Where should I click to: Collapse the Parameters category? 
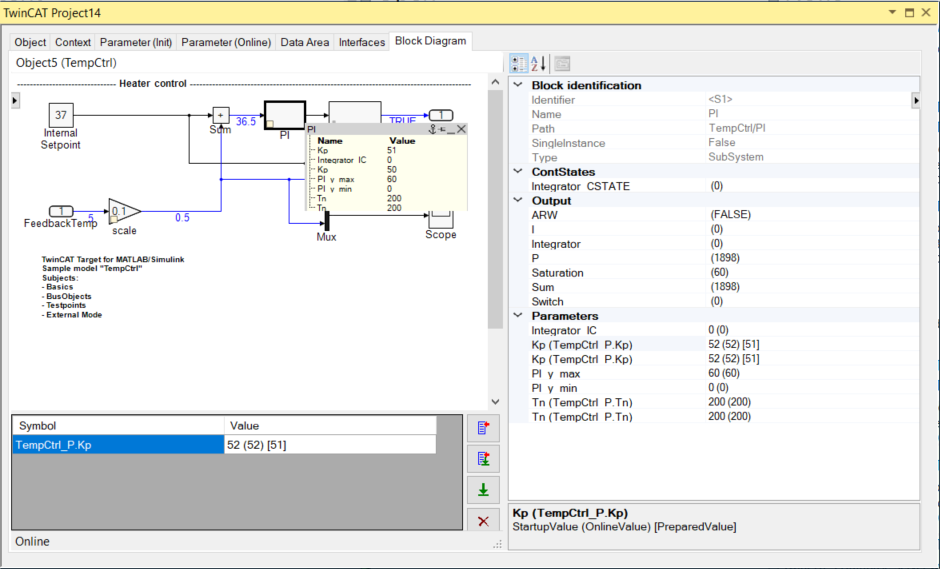click(518, 315)
